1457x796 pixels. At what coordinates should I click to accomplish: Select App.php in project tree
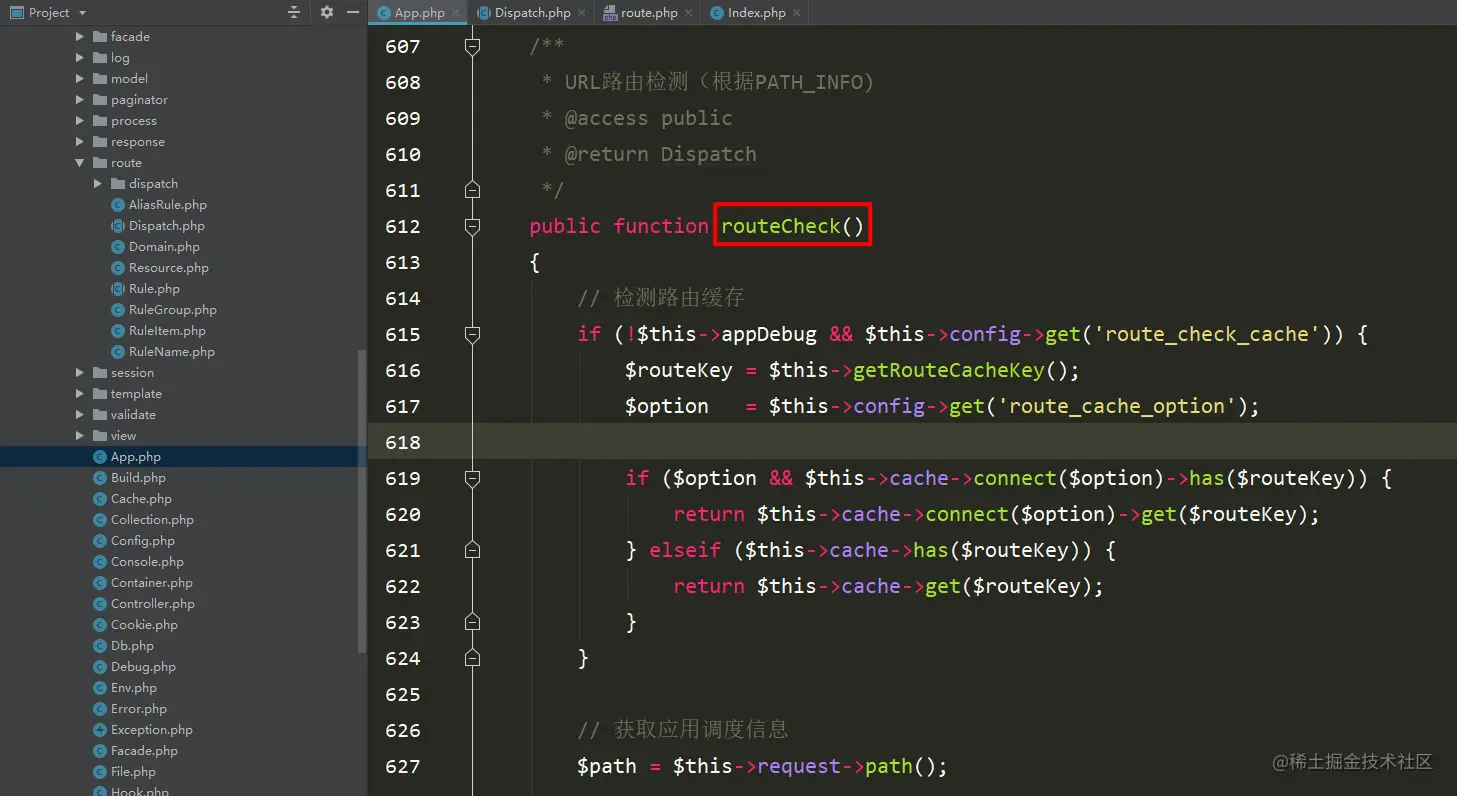tap(135, 457)
